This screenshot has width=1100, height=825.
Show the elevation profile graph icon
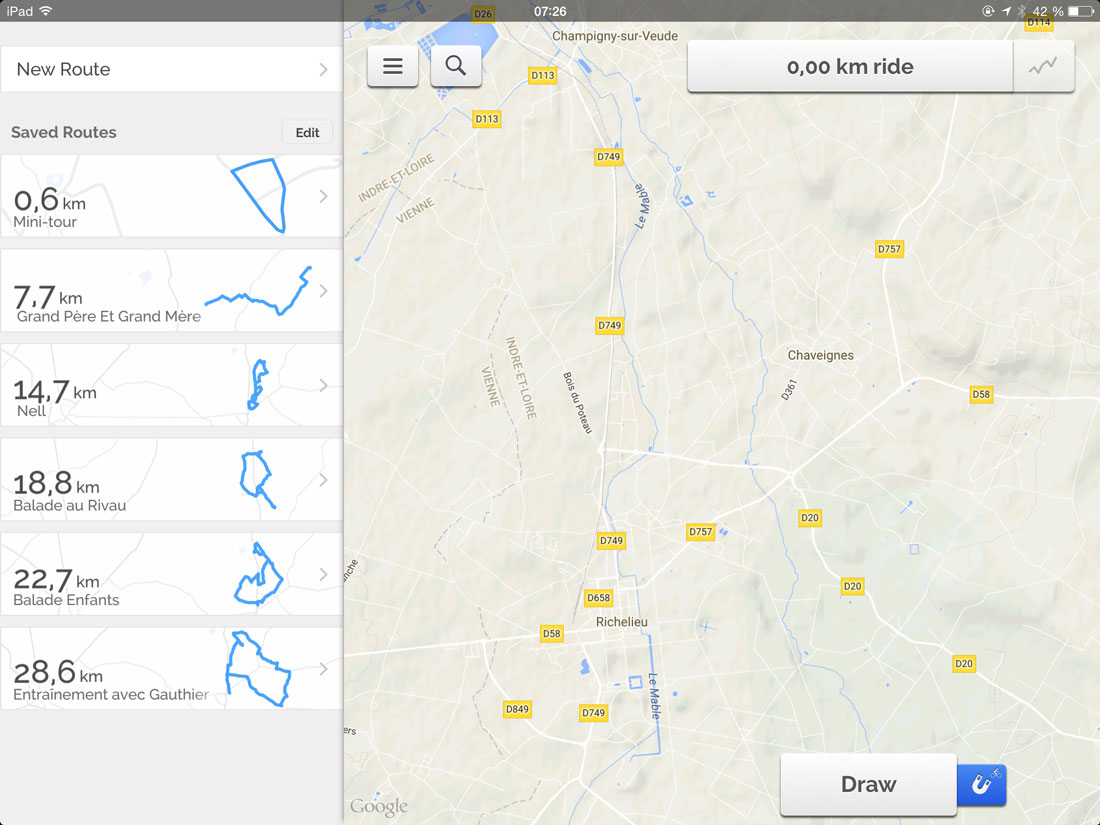coord(1043,67)
